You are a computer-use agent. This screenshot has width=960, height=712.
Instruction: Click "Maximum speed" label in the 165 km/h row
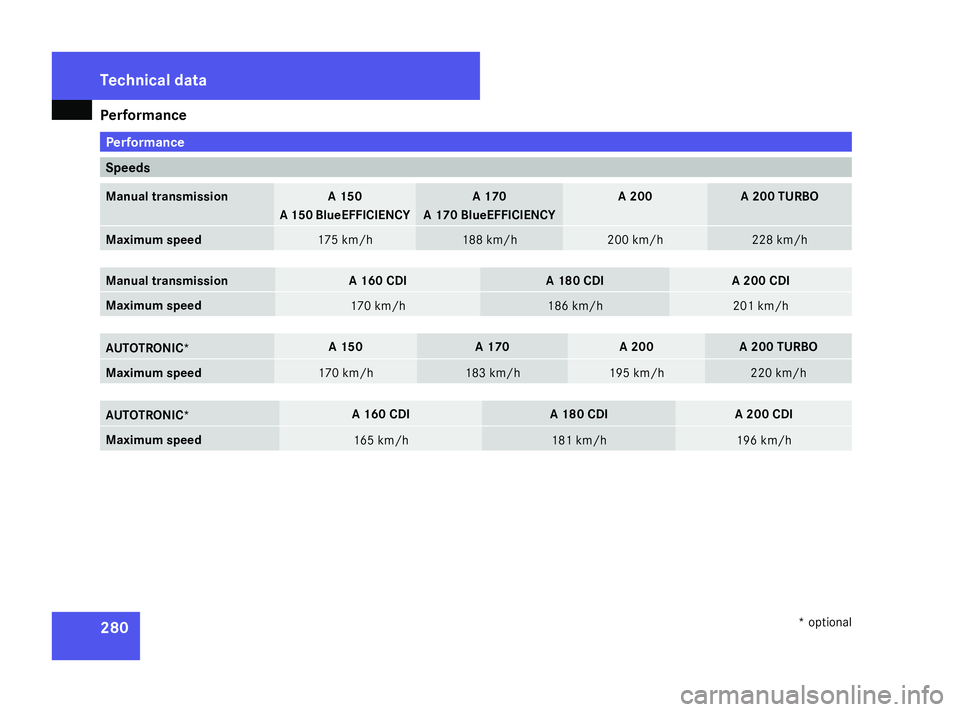point(153,440)
